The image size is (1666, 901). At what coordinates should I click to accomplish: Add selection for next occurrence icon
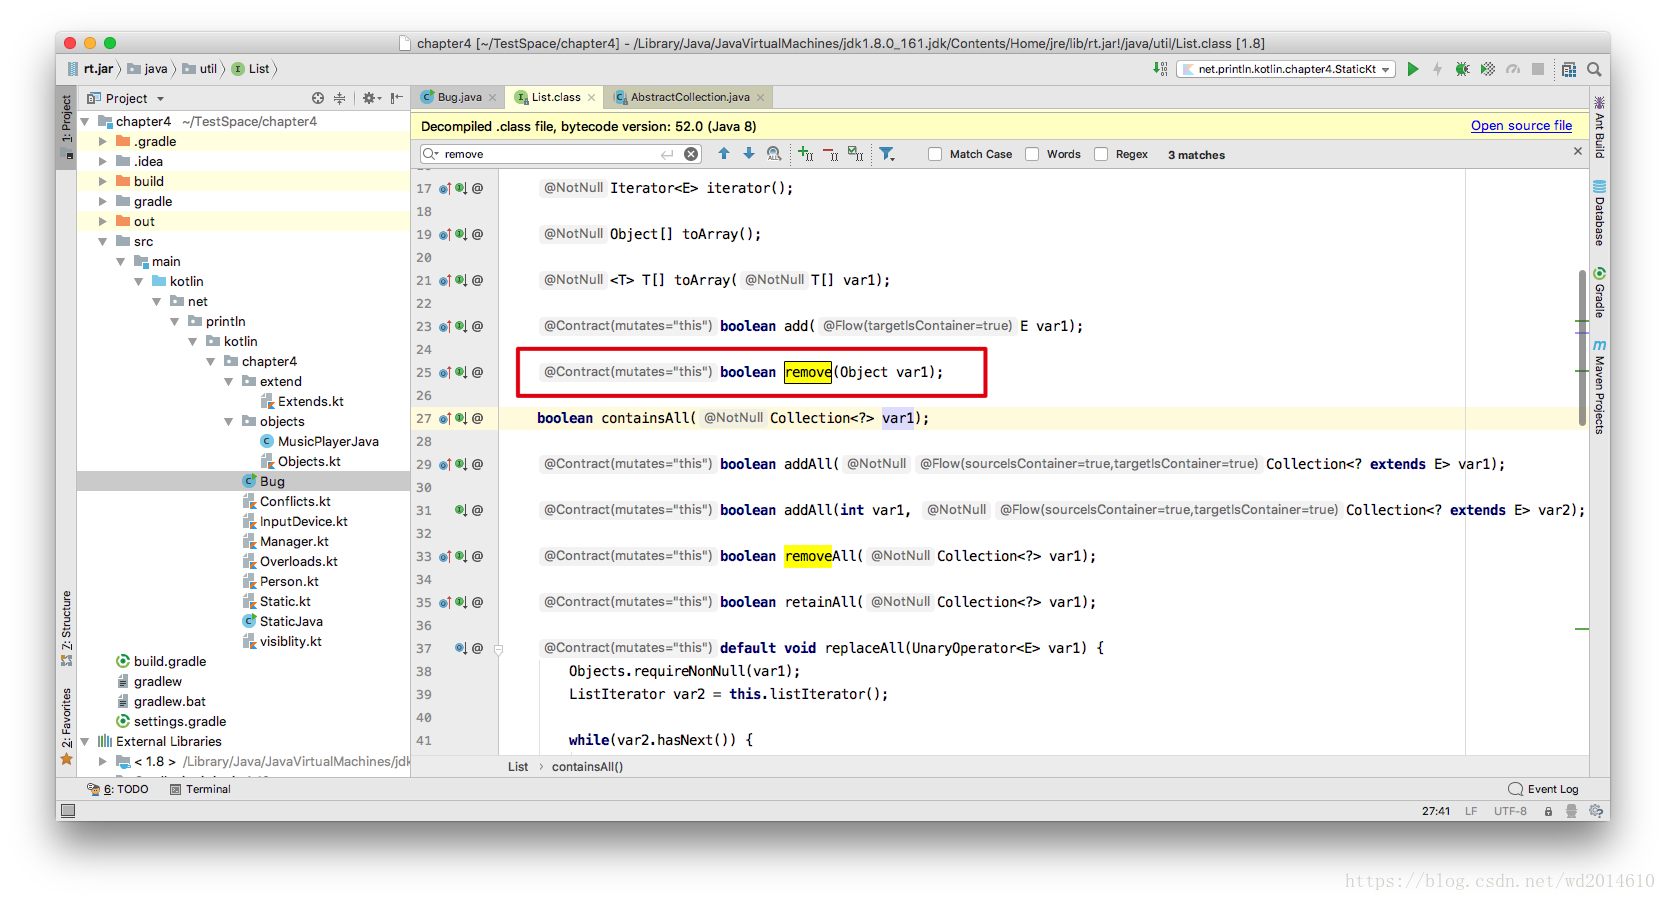tap(805, 154)
